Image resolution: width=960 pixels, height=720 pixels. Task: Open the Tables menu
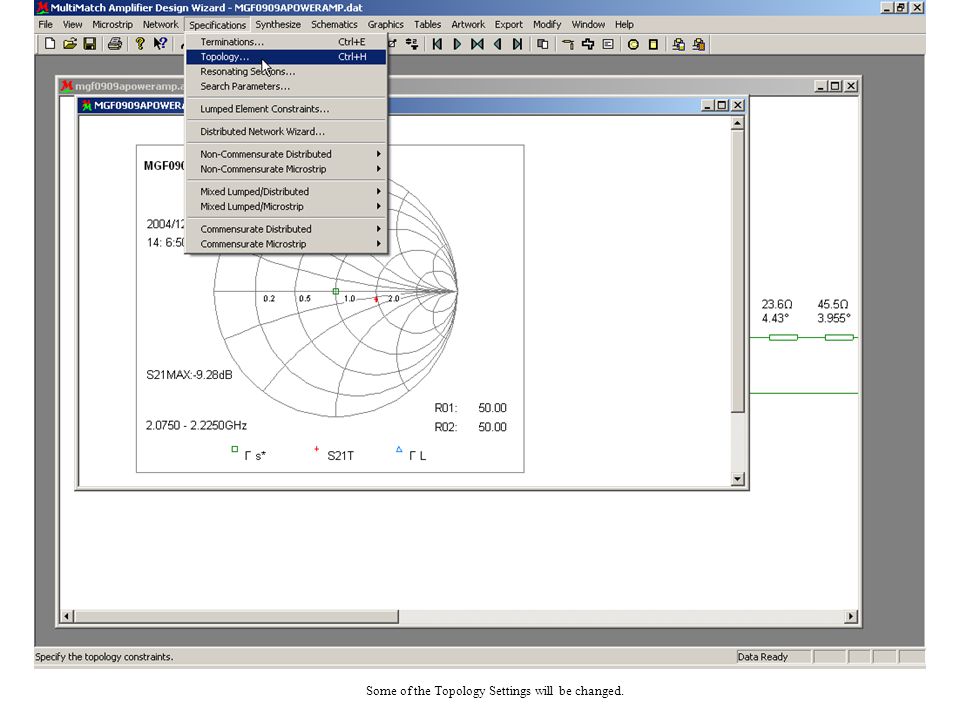coord(427,24)
